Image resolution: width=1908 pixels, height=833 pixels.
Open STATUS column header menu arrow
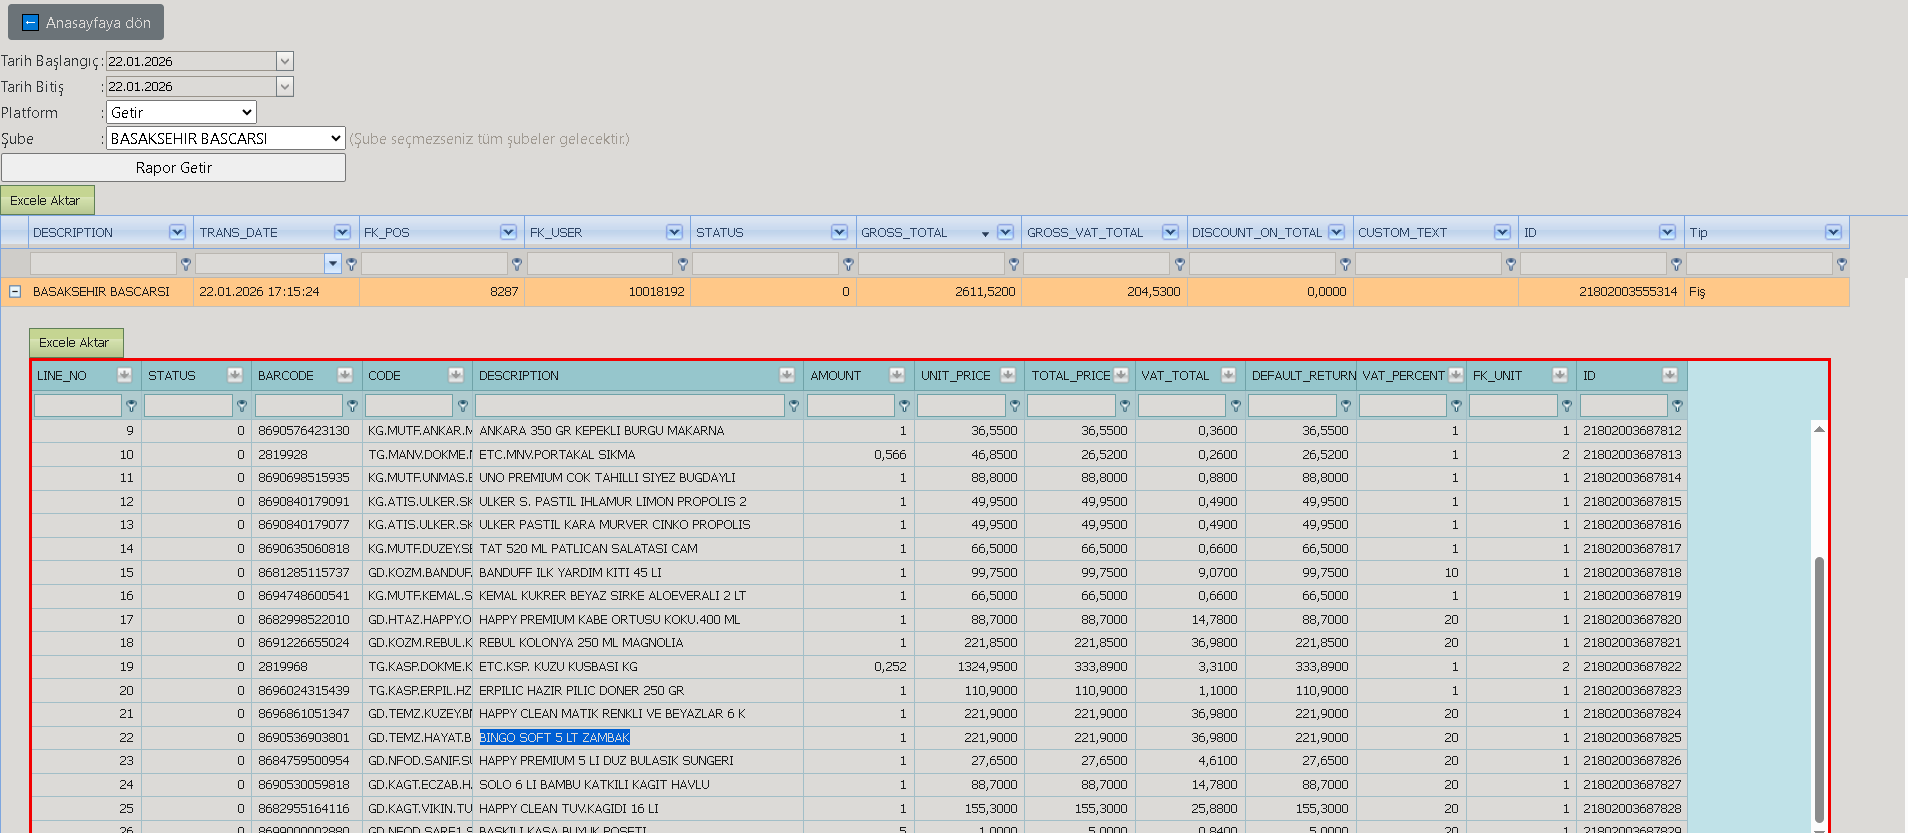point(839,232)
